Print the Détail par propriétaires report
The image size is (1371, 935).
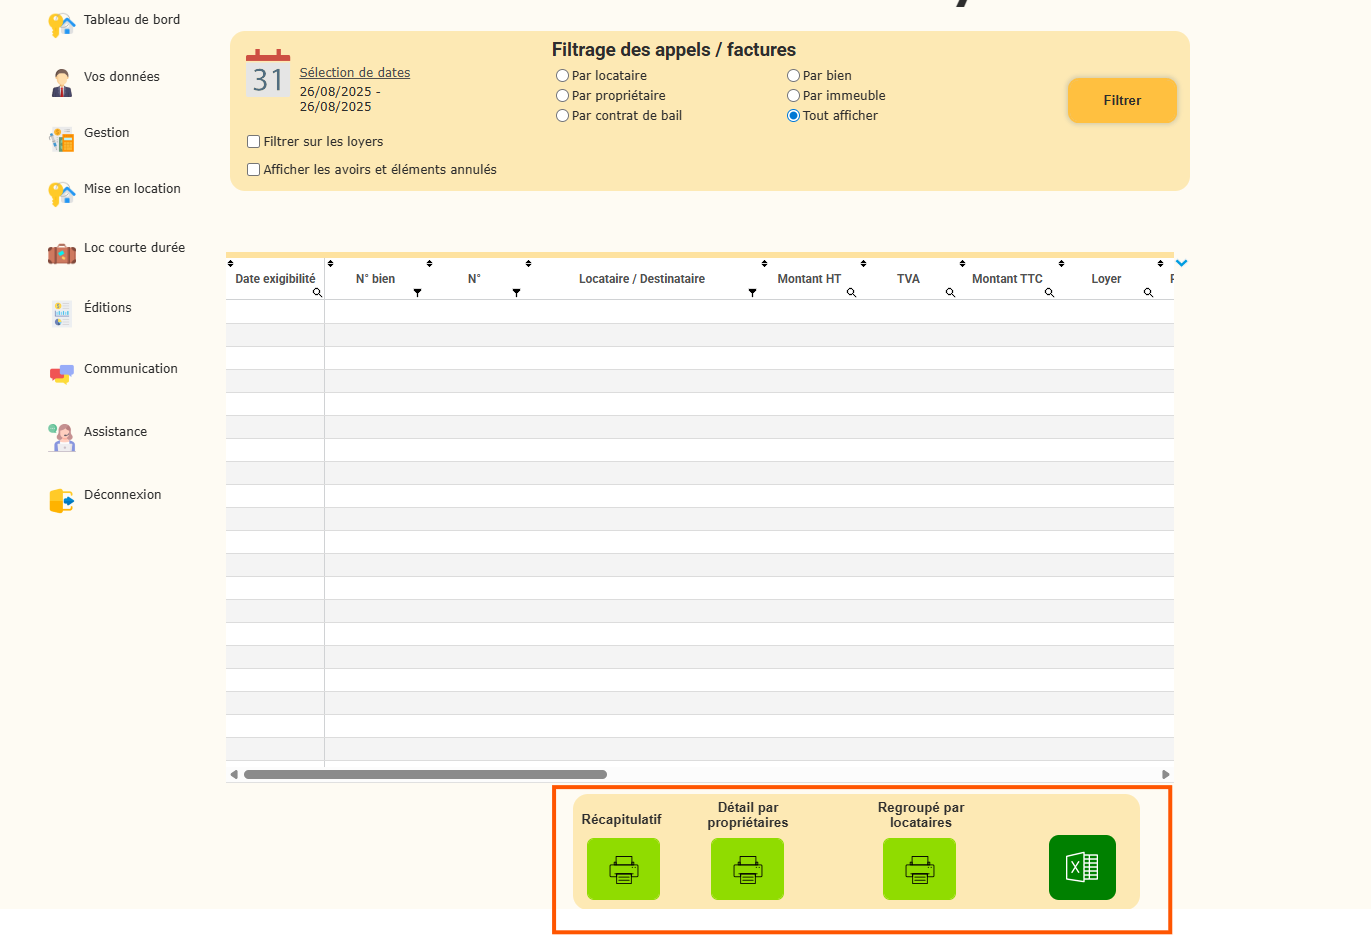pyautogui.click(x=747, y=869)
